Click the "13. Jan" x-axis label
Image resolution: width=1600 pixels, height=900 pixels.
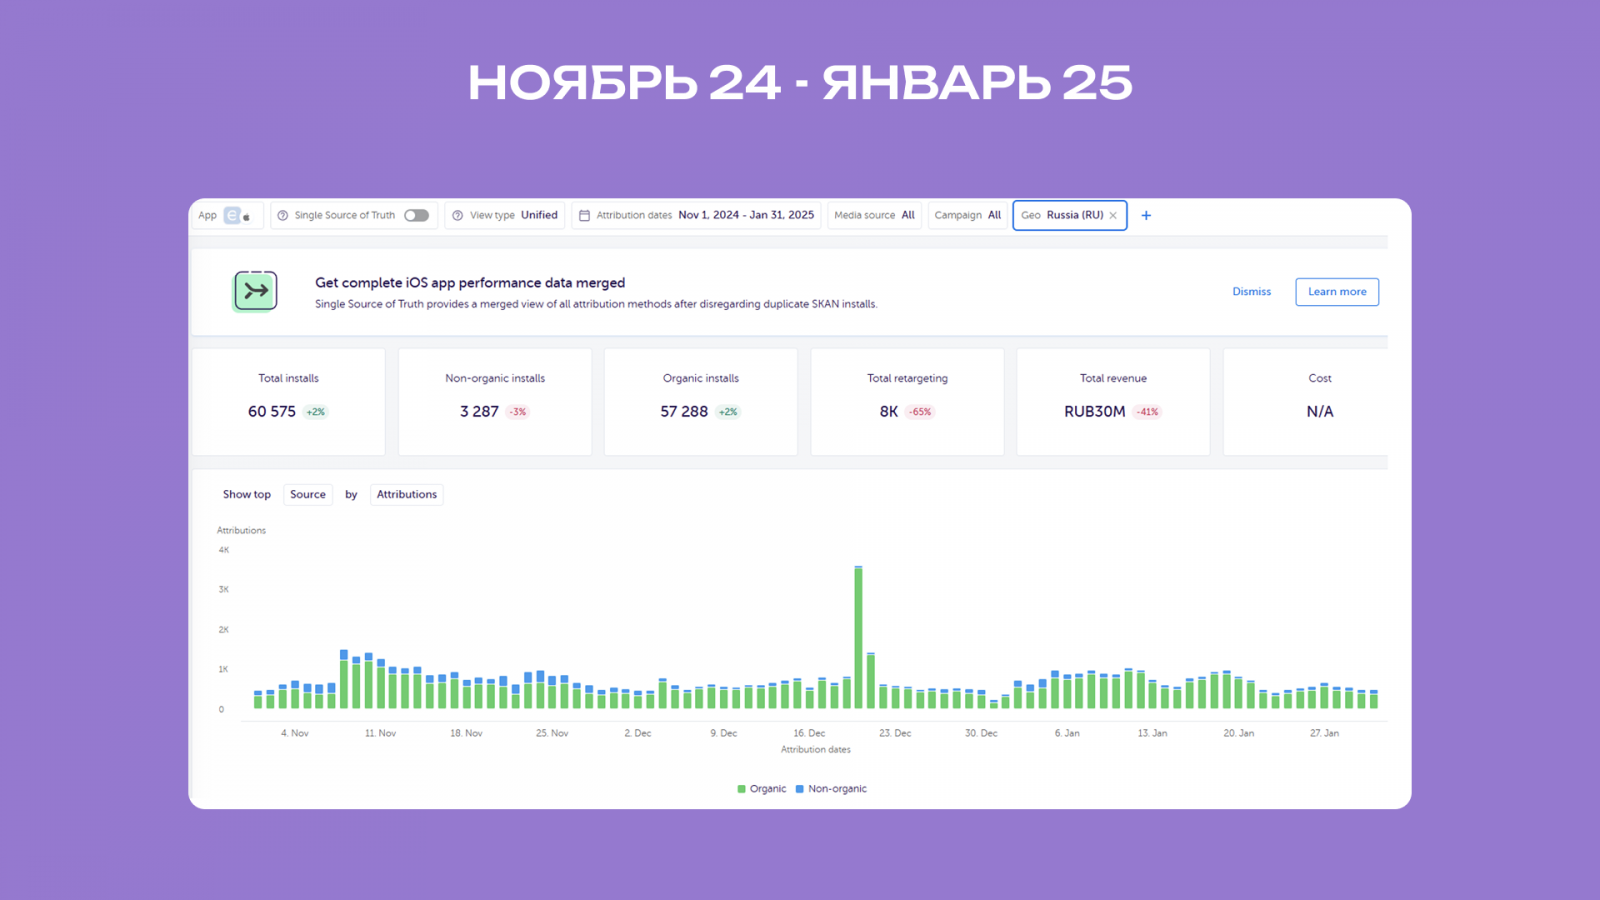point(1152,733)
